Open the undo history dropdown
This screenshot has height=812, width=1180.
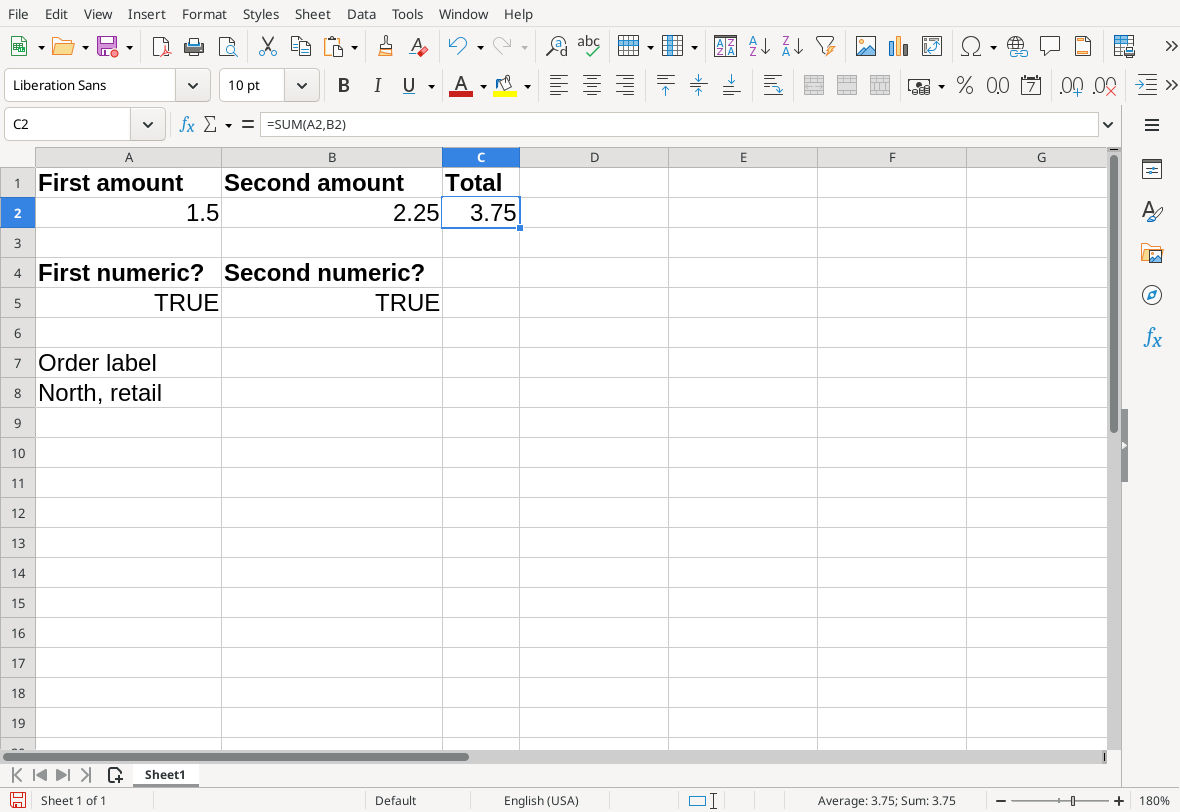[x=480, y=47]
